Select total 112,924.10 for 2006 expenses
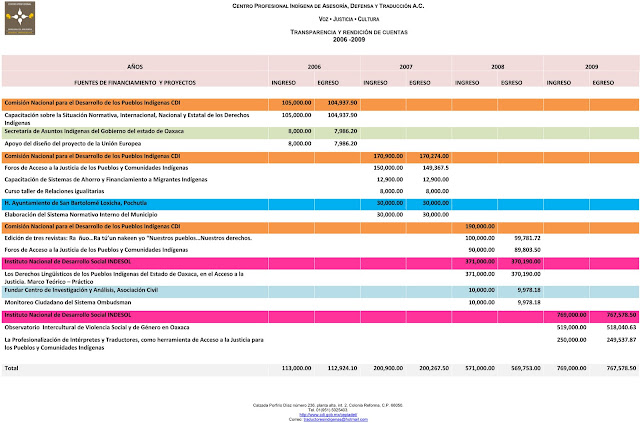640x423 pixels. [x=342, y=368]
